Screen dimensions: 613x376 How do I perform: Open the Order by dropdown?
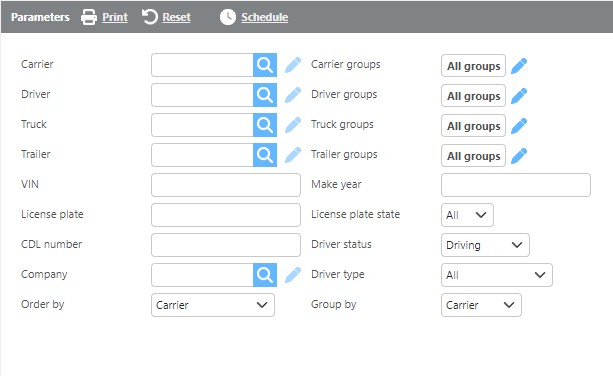pyautogui.click(x=213, y=305)
